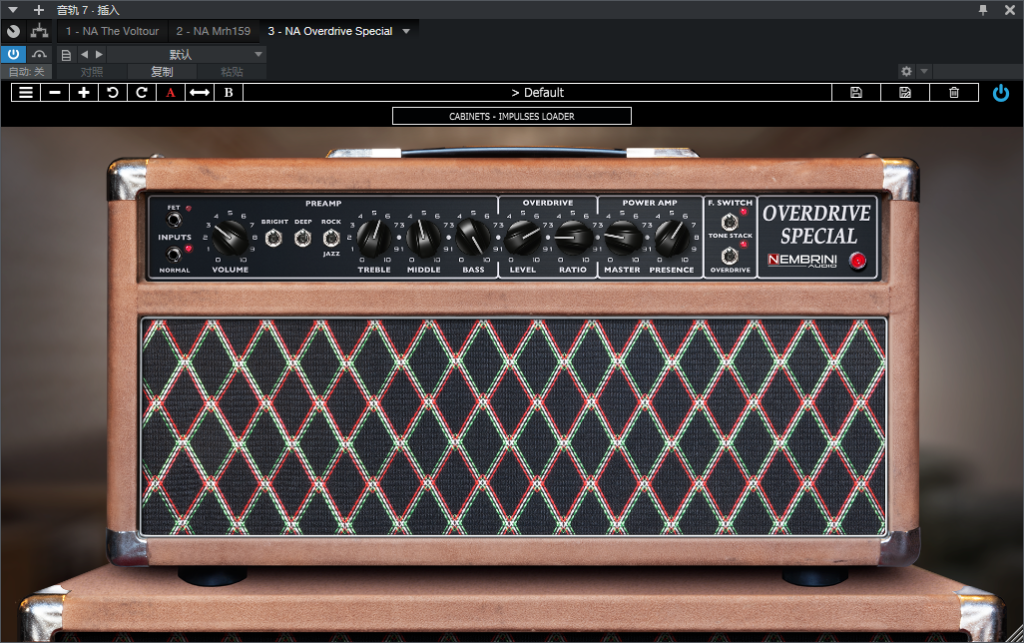Click the minus icon in the Nembrini toolbar
1024x643 pixels.
55,93
